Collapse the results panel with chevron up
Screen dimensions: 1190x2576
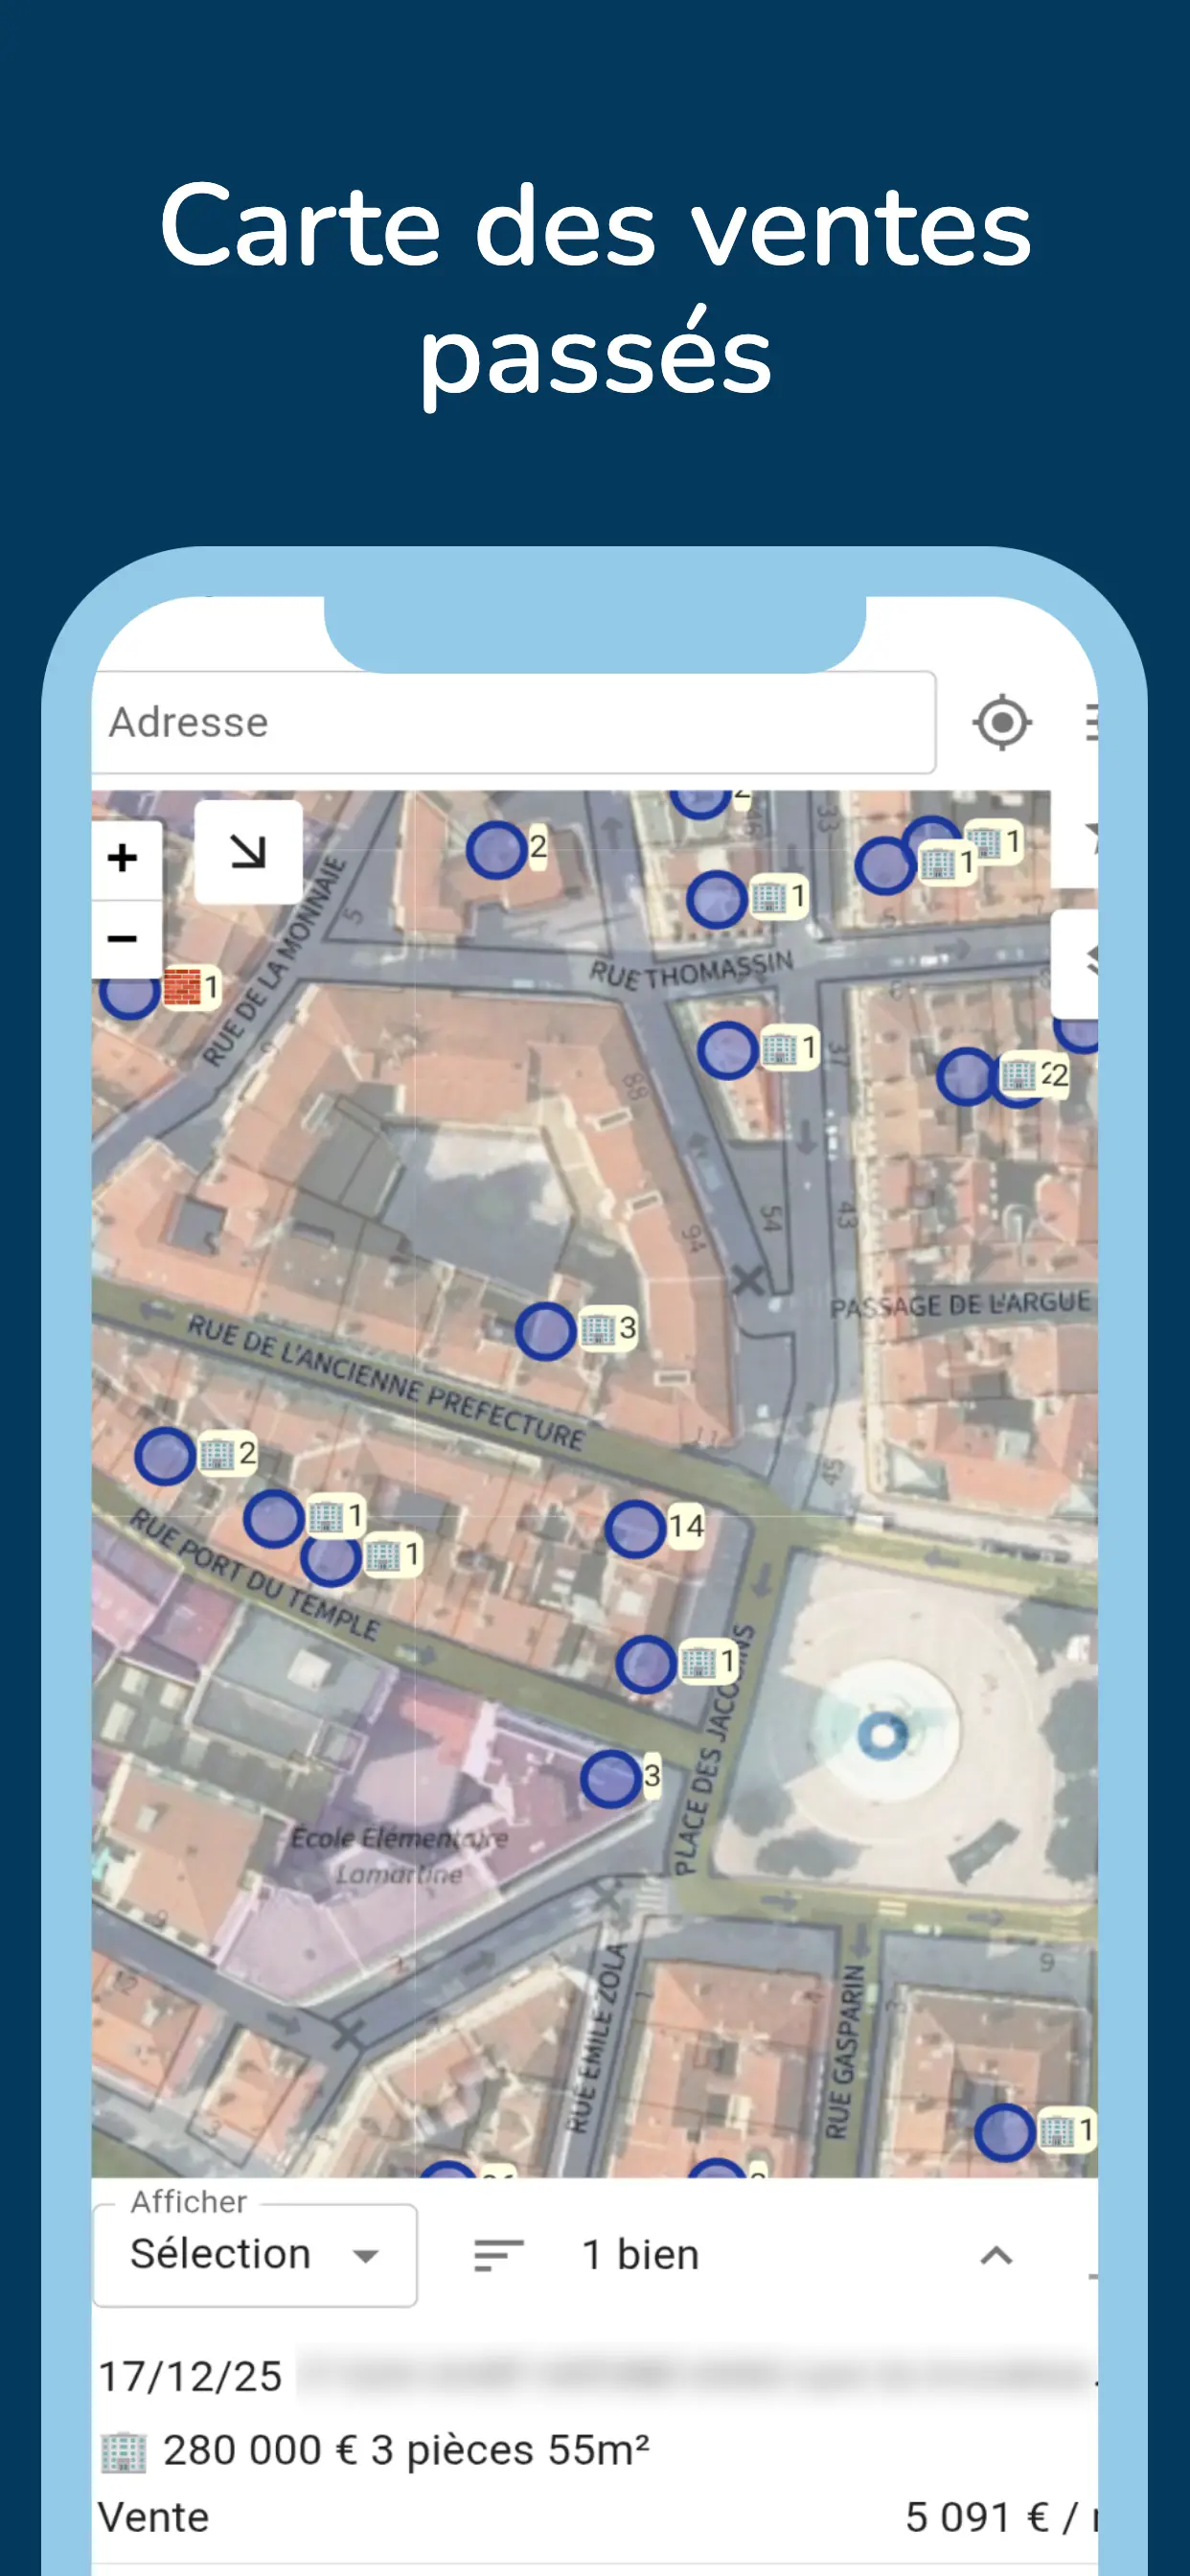coord(996,2255)
